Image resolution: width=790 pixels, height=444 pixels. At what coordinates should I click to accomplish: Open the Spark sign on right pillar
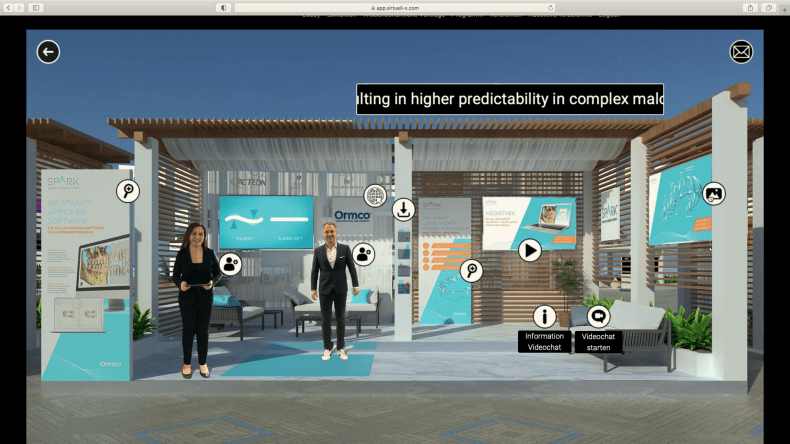coord(610,214)
